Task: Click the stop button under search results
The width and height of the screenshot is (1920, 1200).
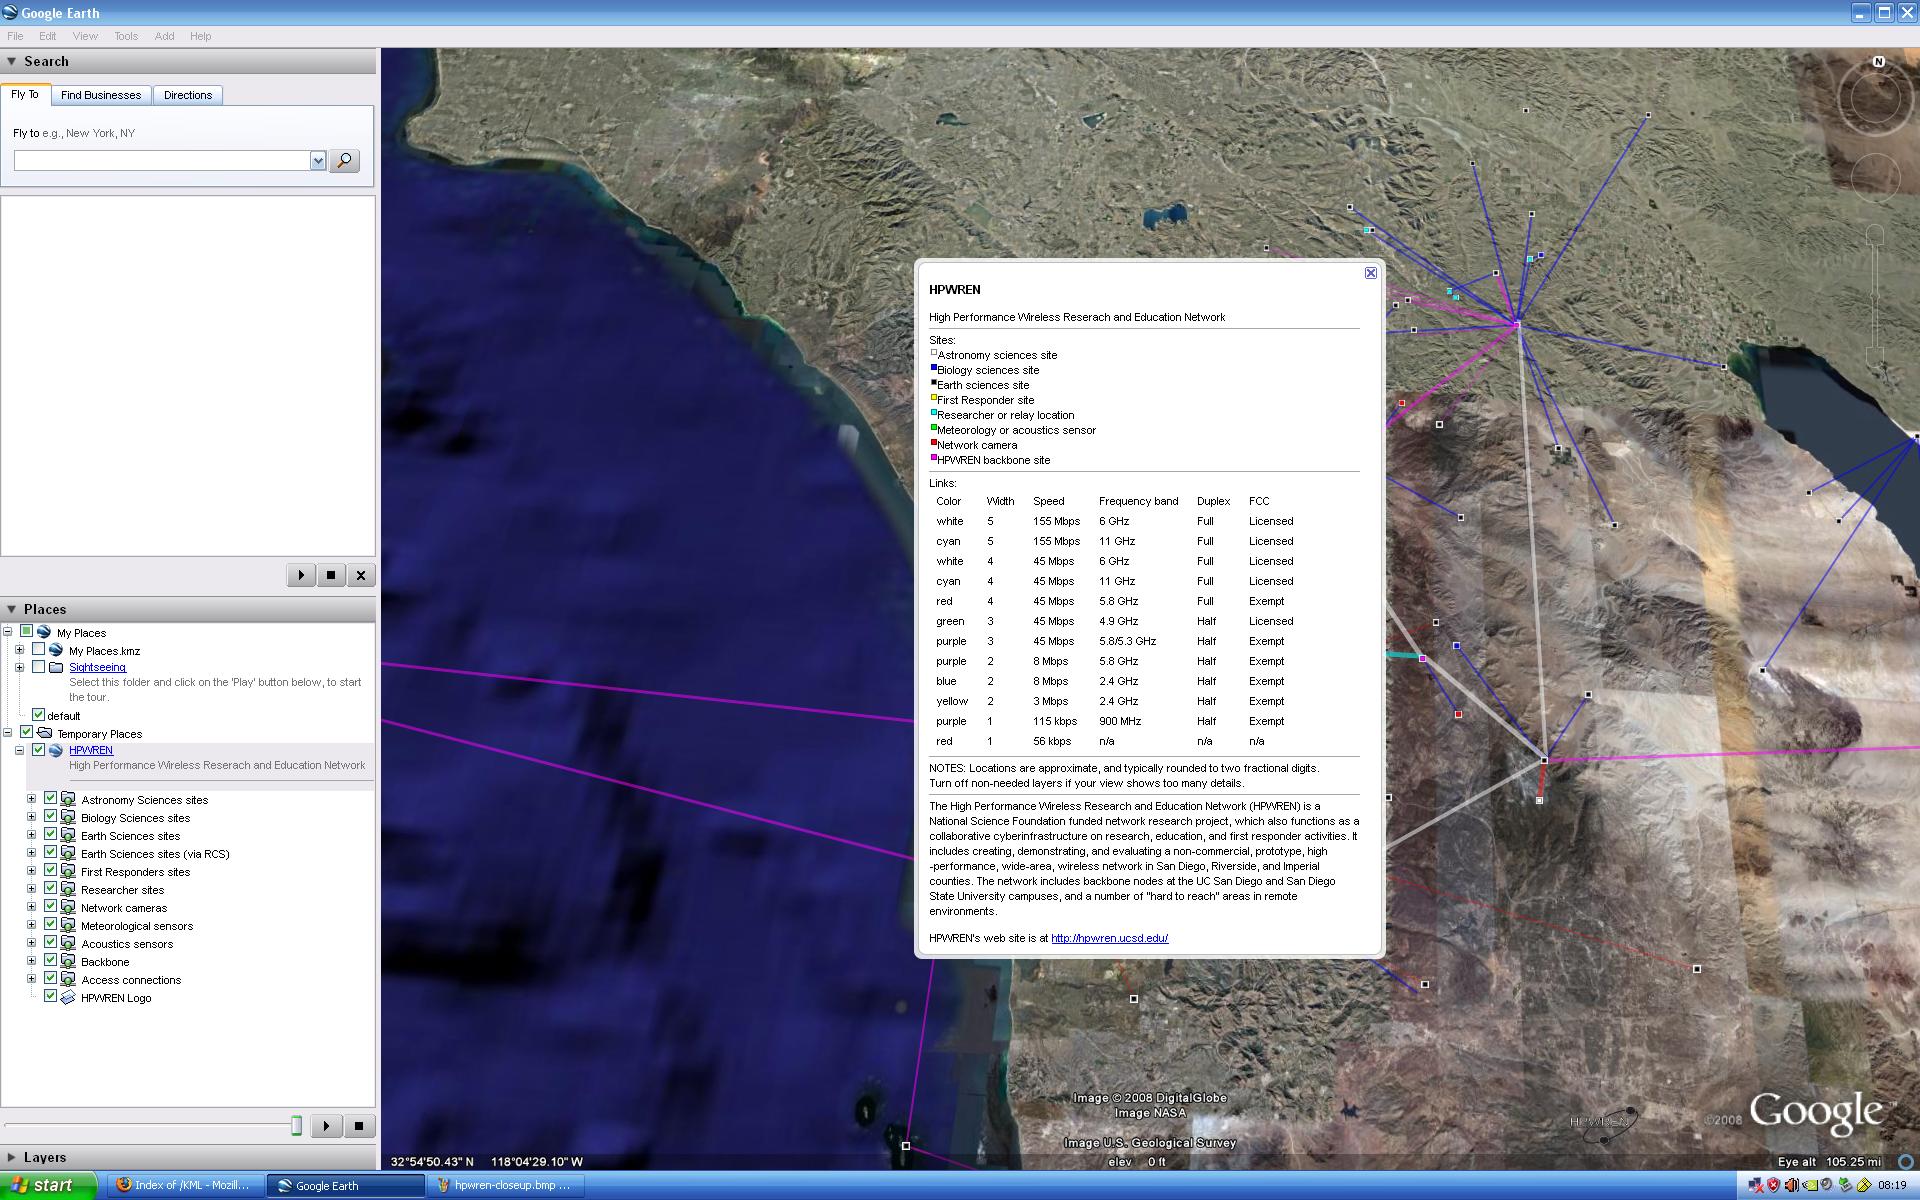Action: pyautogui.click(x=331, y=575)
